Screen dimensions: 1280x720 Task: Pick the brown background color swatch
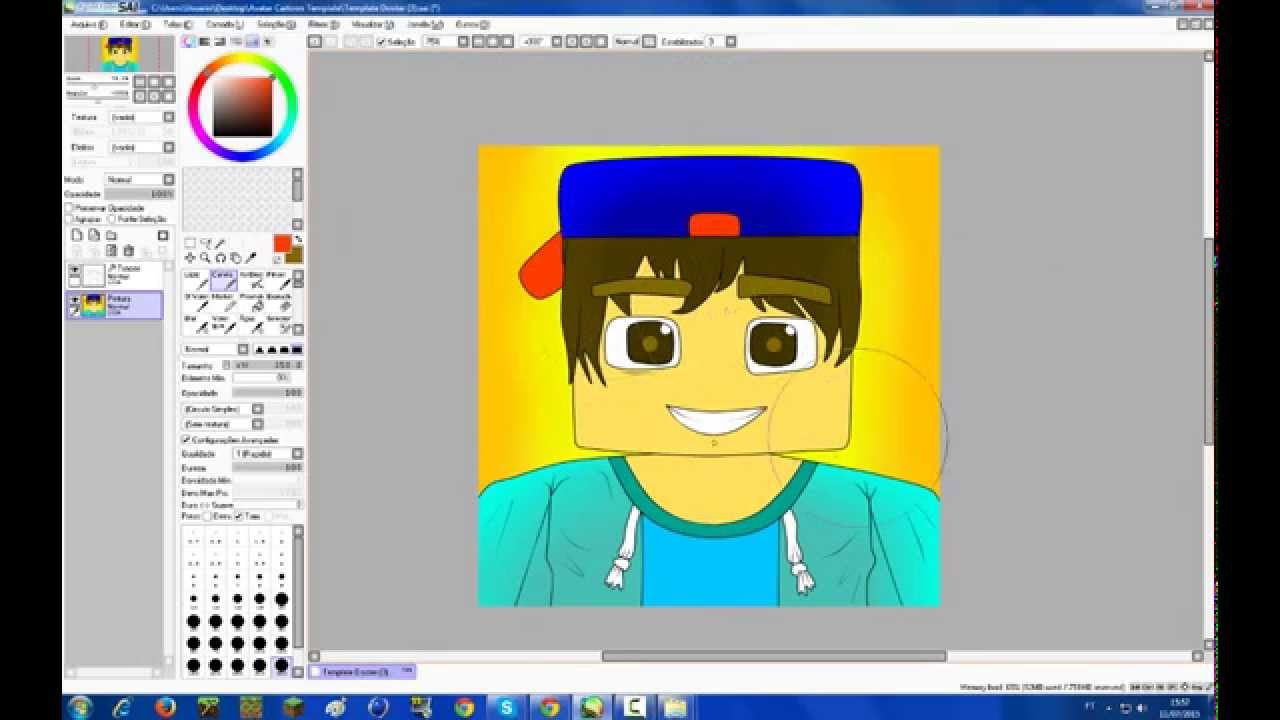[x=294, y=256]
